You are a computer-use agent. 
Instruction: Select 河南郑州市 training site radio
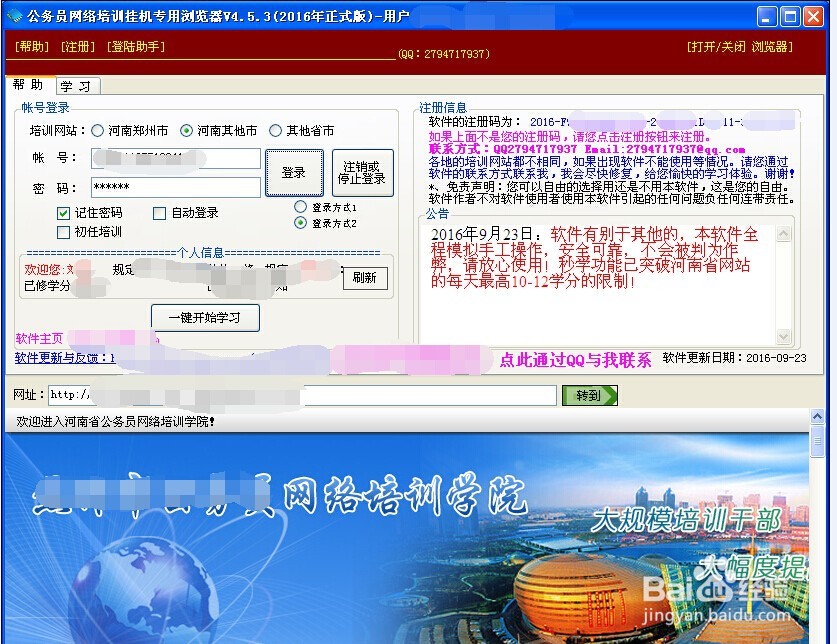pyautogui.click(x=97, y=130)
